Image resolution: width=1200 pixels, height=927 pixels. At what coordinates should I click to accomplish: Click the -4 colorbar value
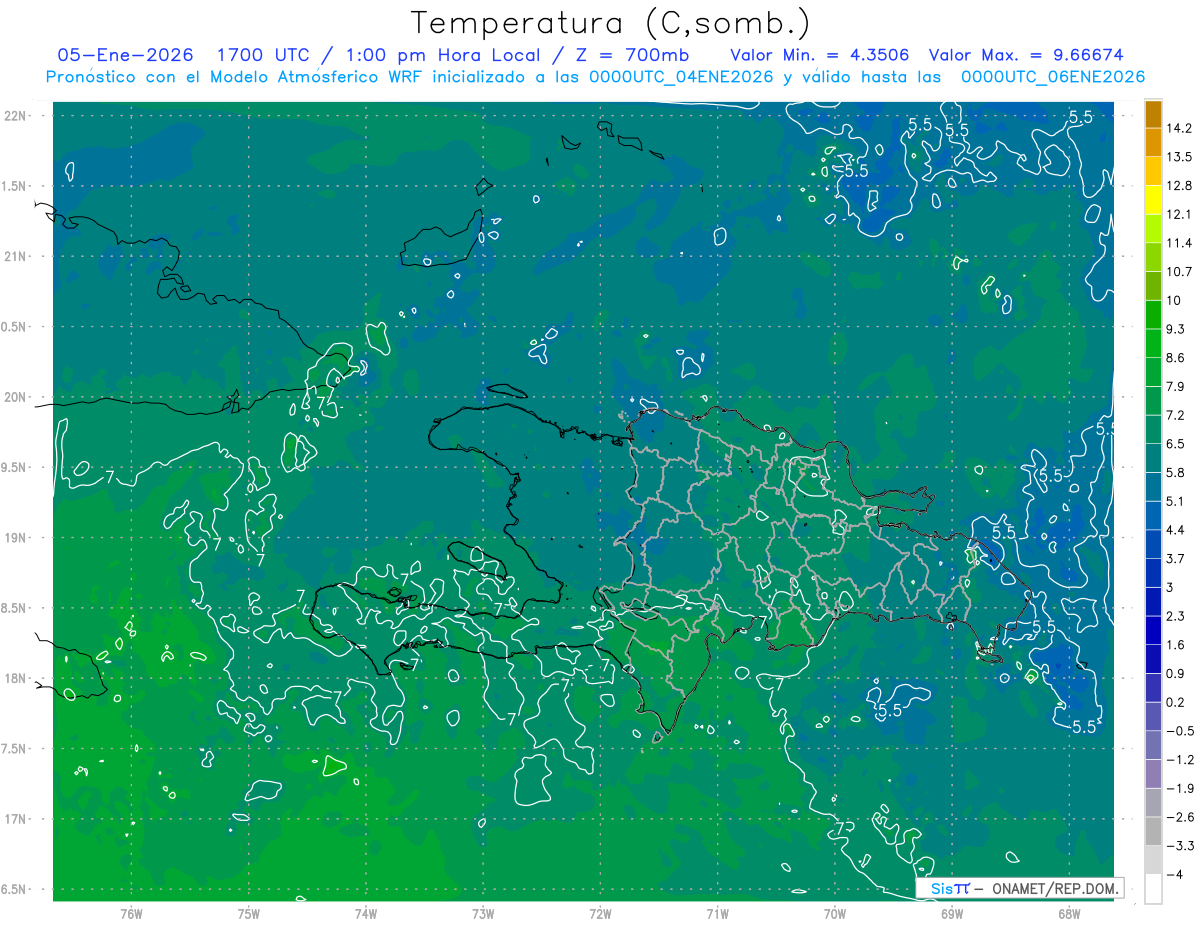point(1174,875)
